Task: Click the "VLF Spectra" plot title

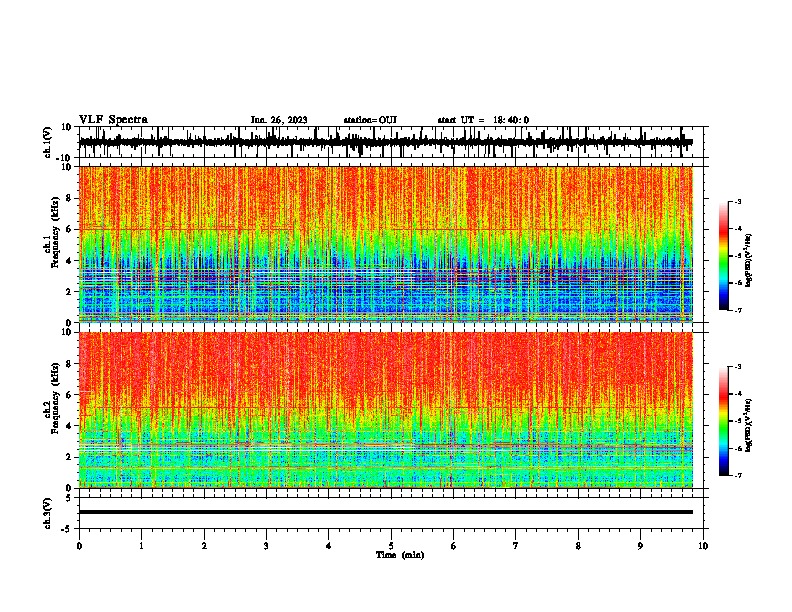Action: (x=113, y=120)
